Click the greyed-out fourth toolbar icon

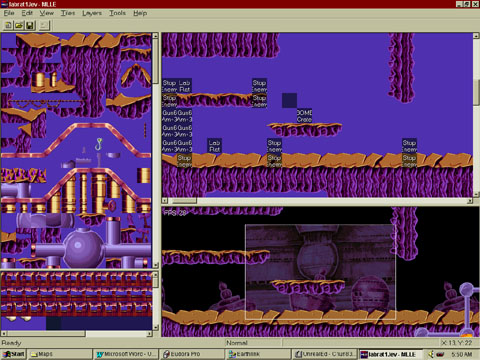44,25
